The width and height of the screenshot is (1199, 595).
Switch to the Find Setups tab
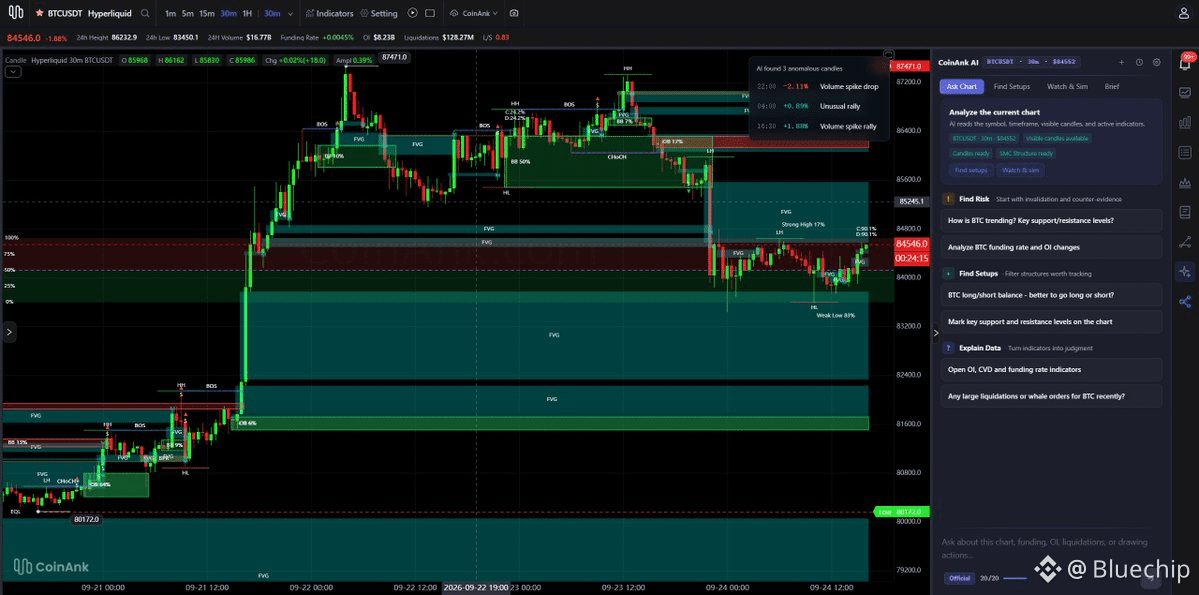coord(1012,86)
